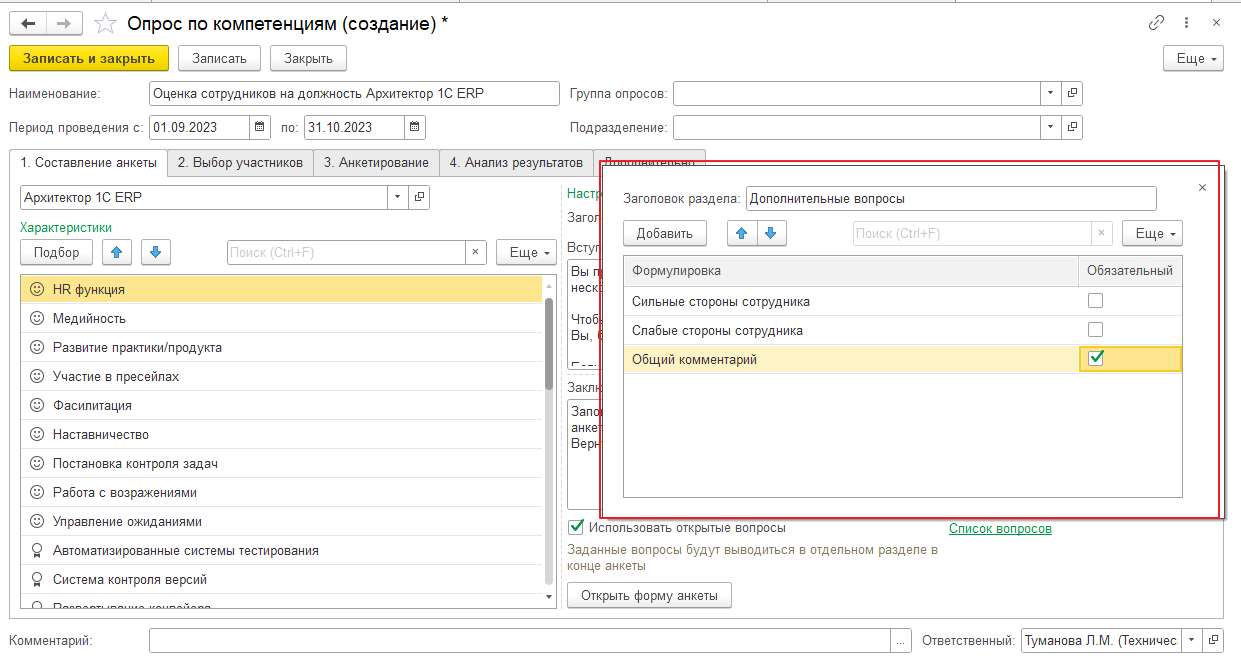Follow the Список вопросов link

pyautogui.click(x=1000, y=529)
